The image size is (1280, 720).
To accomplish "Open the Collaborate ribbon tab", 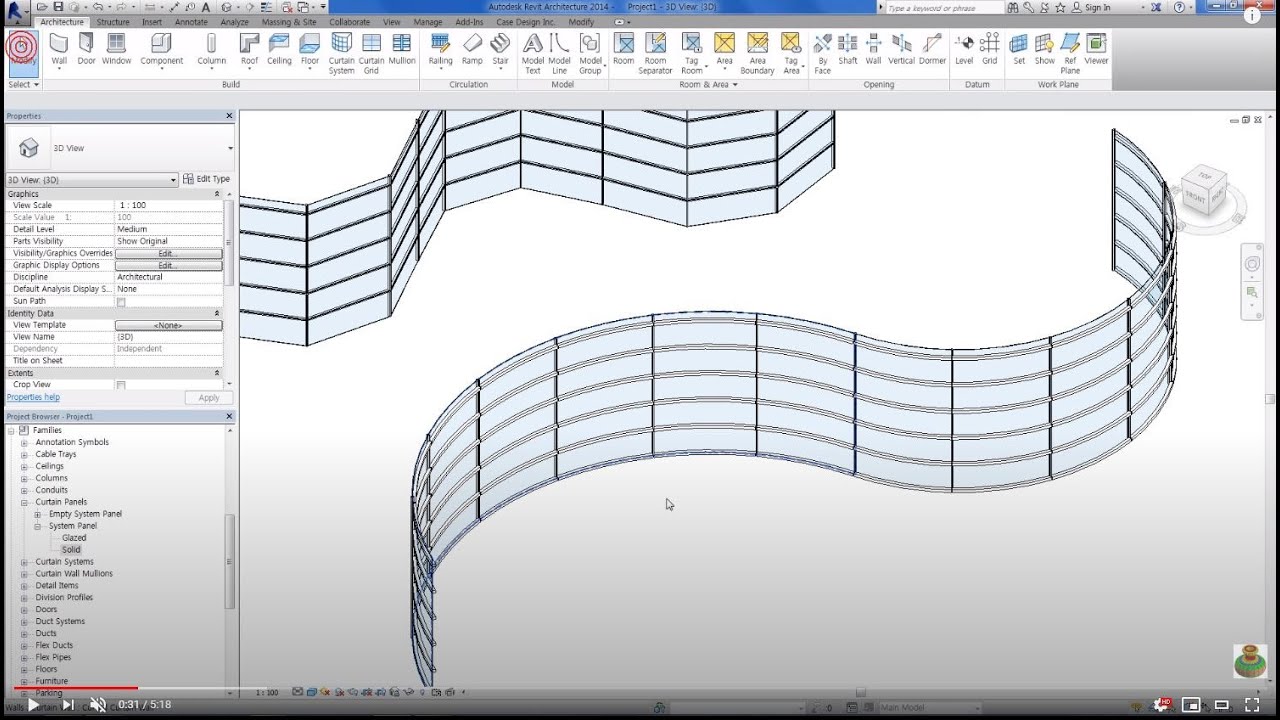I will pyautogui.click(x=350, y=22).
